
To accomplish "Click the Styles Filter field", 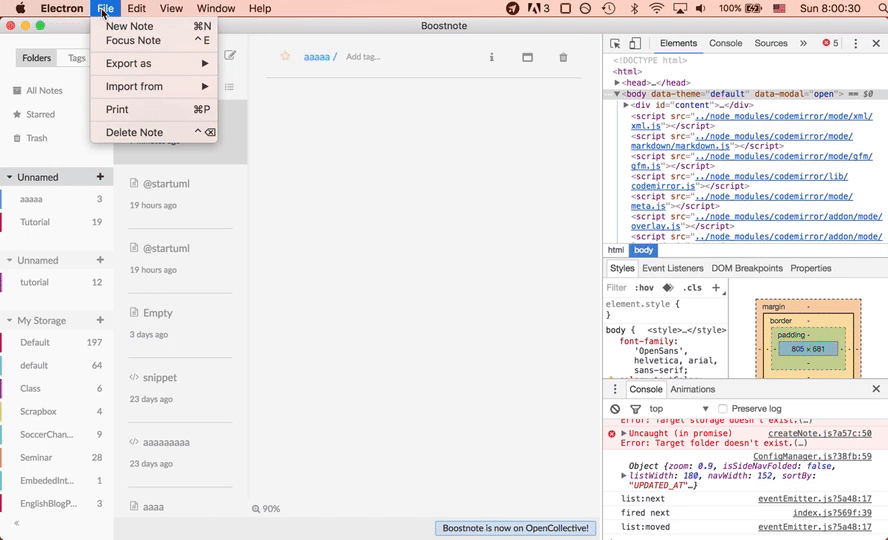I will (x=617, y=288).
